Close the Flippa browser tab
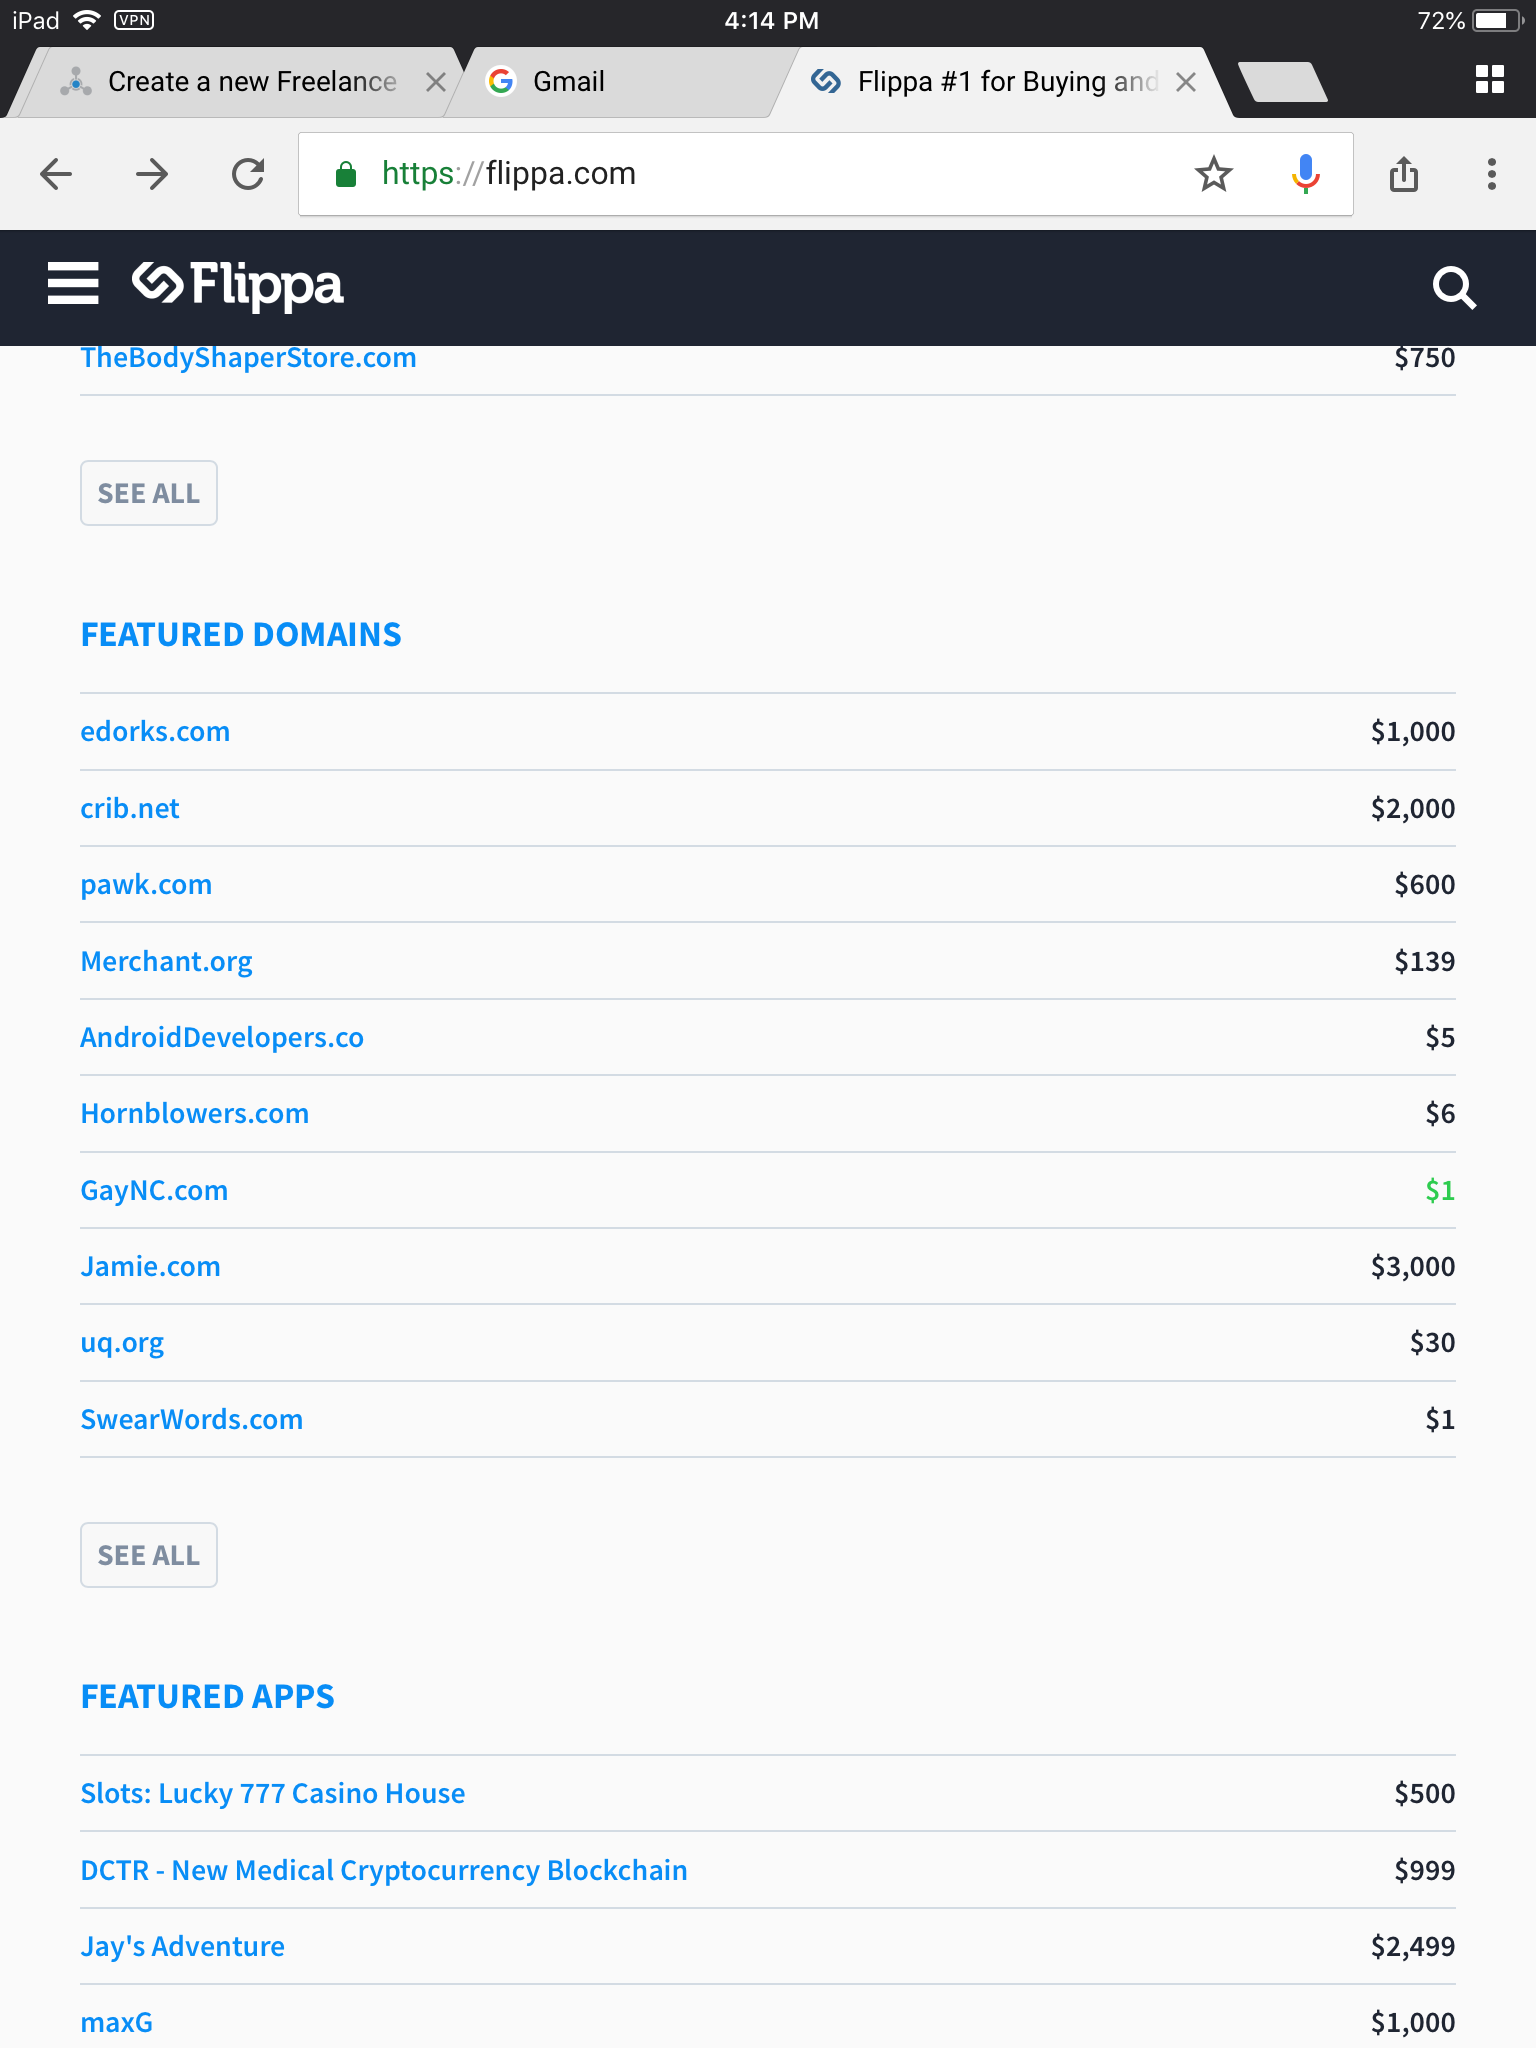The image size is (1536, 2048). (x=1186, y=82)
